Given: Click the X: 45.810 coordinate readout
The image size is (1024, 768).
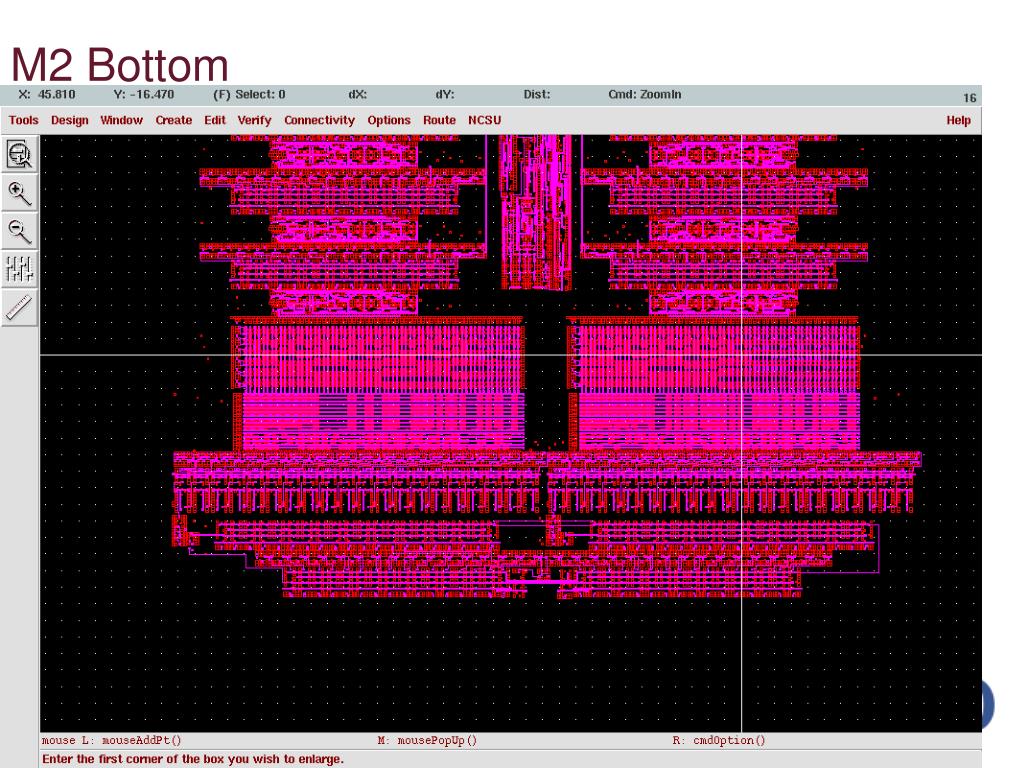Looking at the screenshot, I should [46, 95].
